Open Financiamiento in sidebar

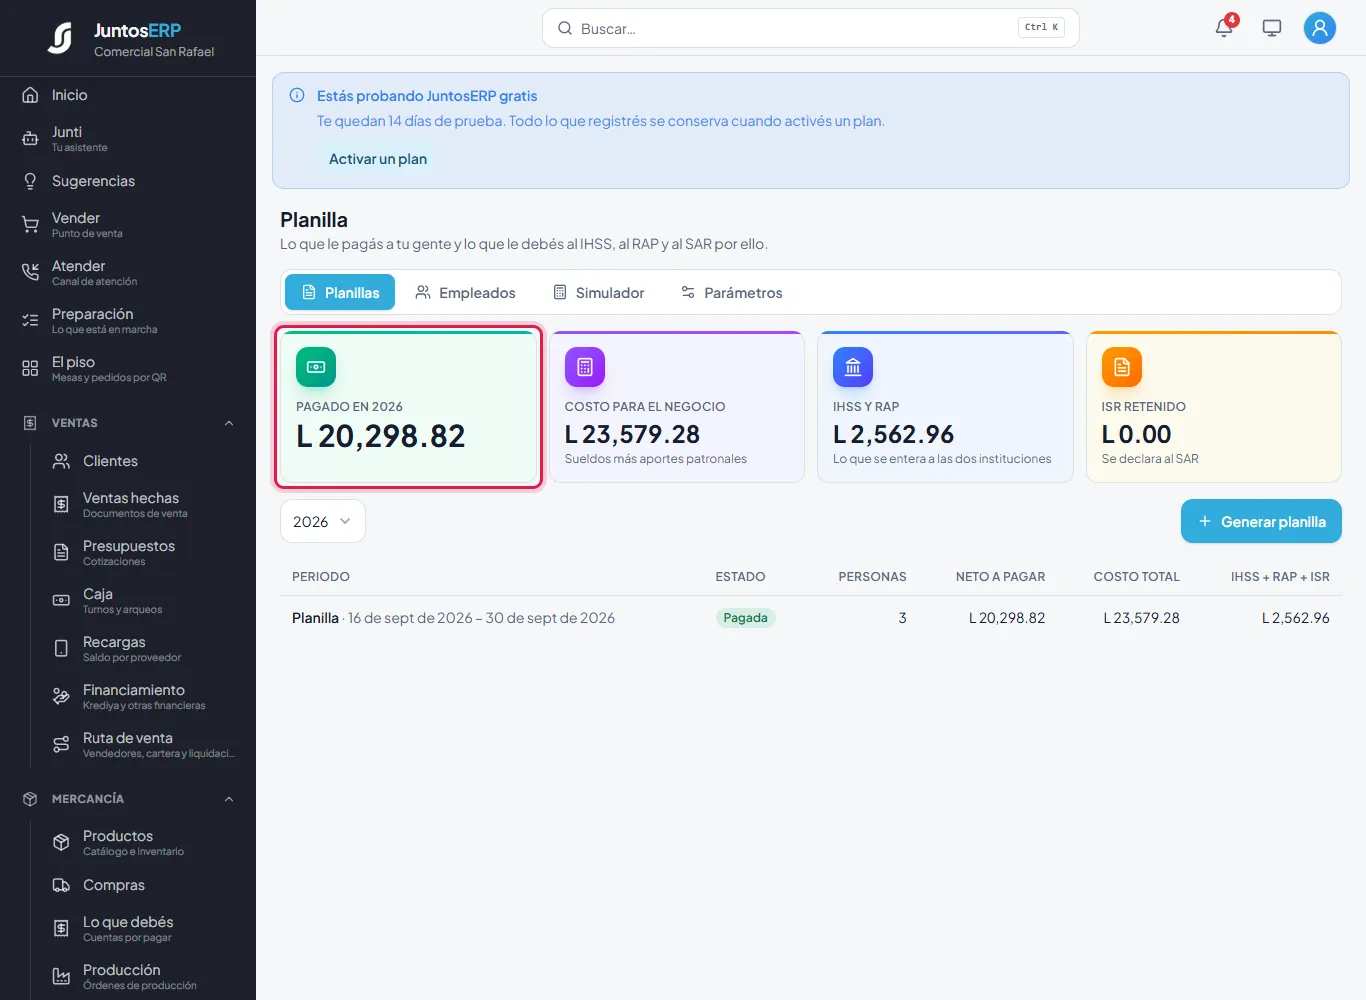143,696
